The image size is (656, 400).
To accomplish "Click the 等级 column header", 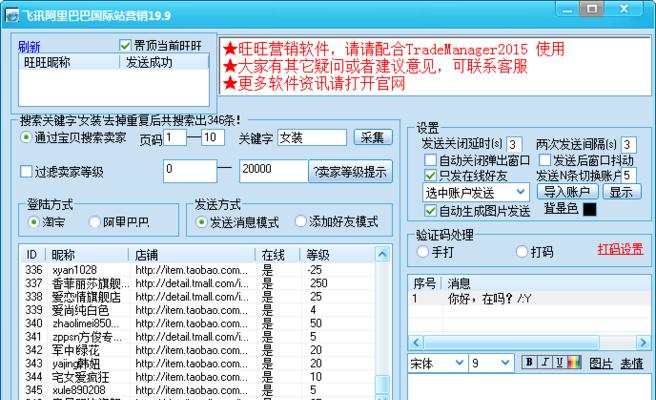I will pos(337,254).
